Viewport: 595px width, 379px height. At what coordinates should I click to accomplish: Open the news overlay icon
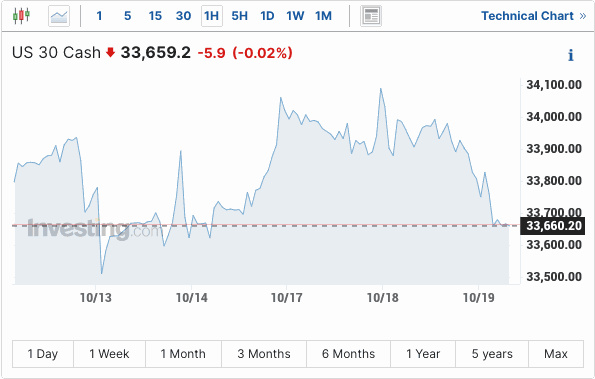(x=371, y=16)
